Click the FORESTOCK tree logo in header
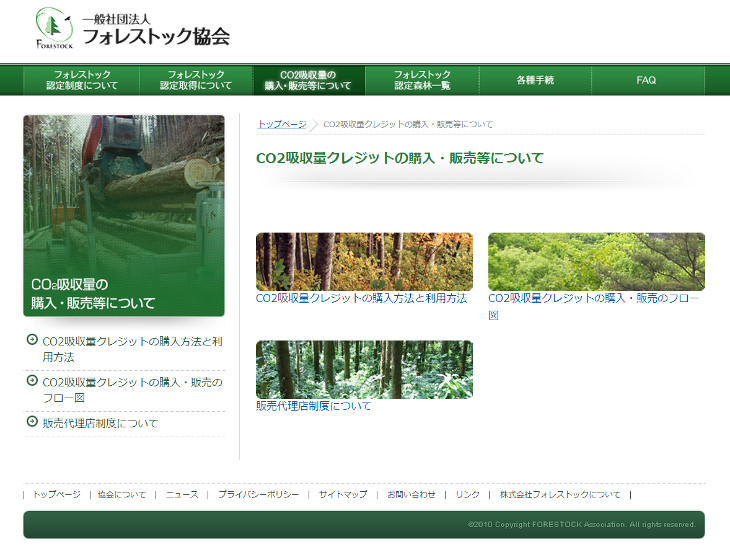Viewport: 730px width, 552px height. (54, 29)
